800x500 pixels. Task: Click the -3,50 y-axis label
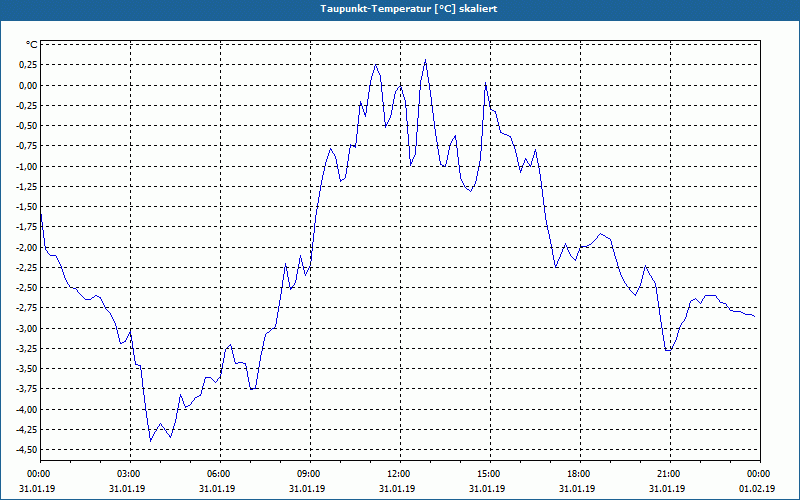click(27, 369)
